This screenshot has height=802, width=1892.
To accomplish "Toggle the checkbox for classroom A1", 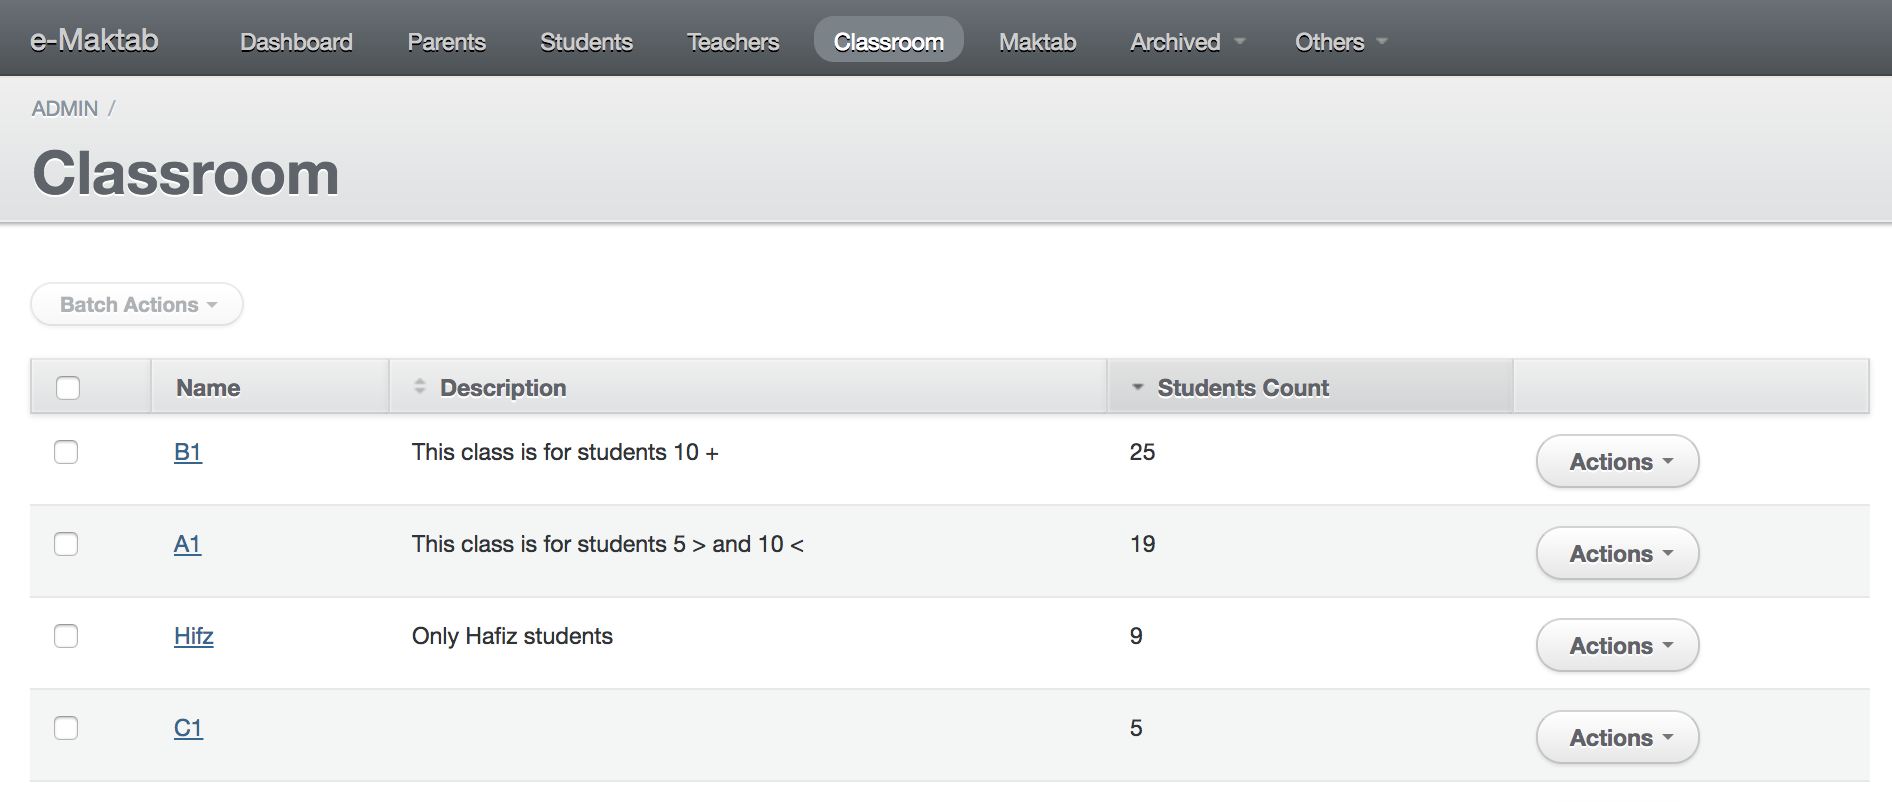I will pyautogui.click(x=66, y=544).
